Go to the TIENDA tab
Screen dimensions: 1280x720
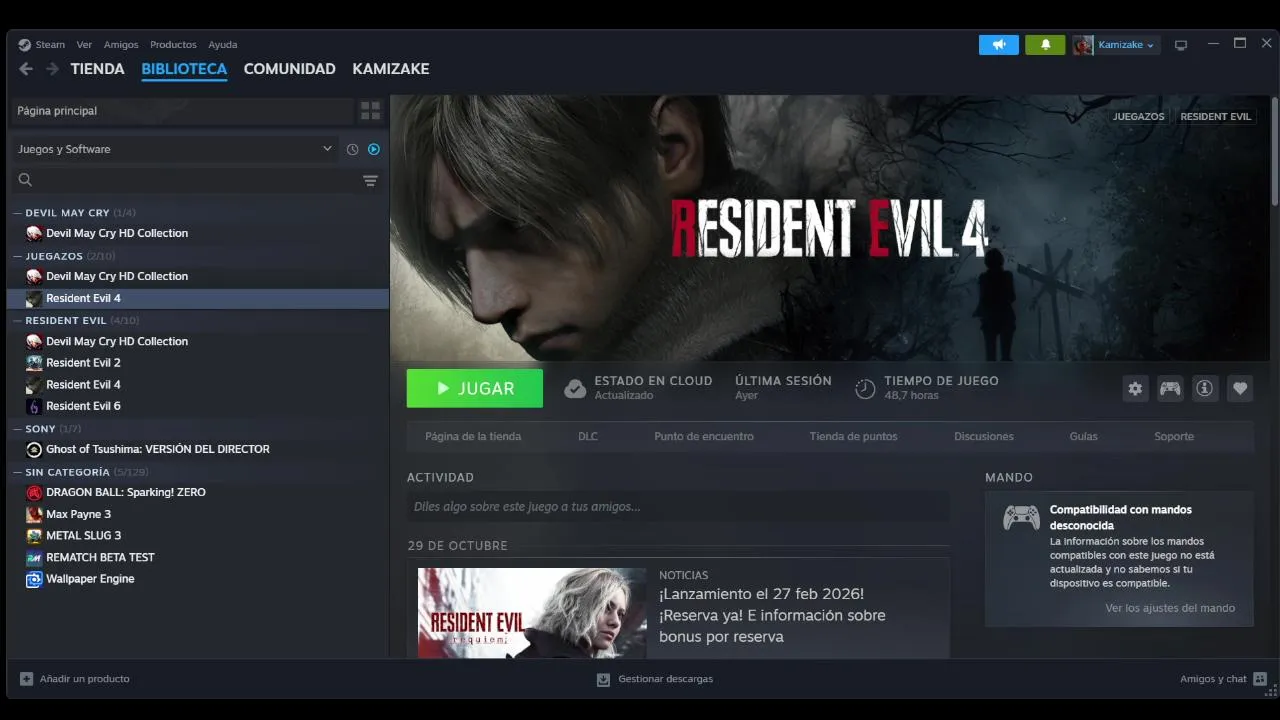(97, 69)
